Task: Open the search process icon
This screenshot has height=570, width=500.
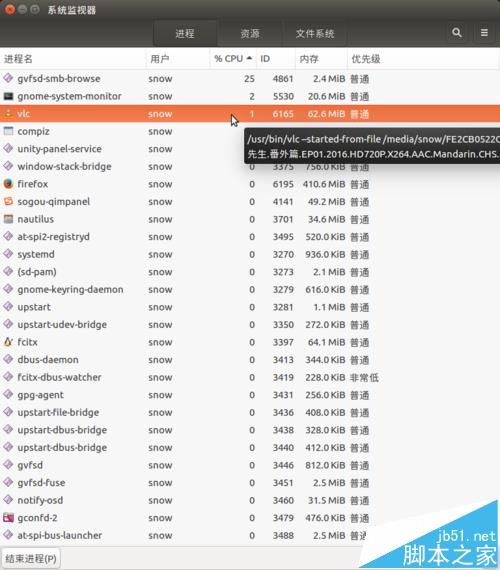Action: [x=457, y=33]
